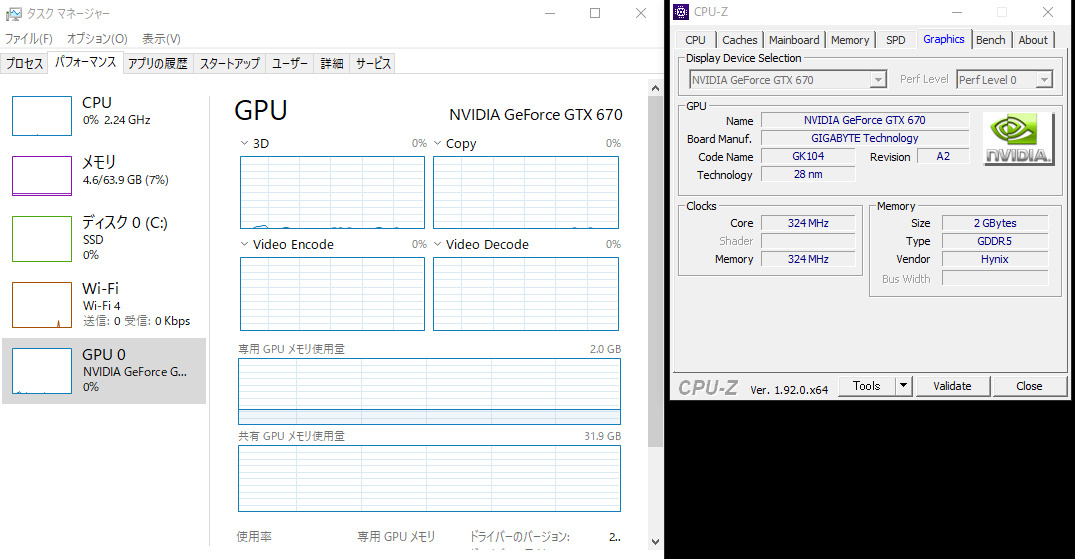The height and width of the screenshot is (559, 1075).
Task: Open the Copy engine chevron dropdown
Action: click(x=437, y=143)
